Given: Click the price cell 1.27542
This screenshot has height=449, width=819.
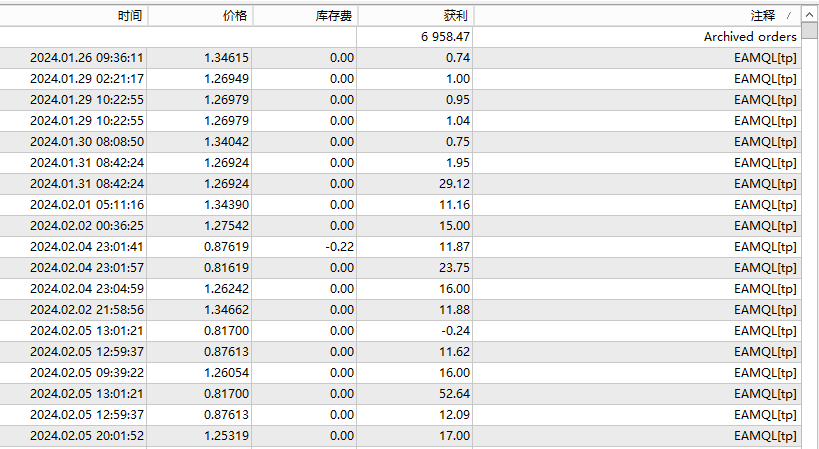Looking at the screenshot, I should pos(225,226).
